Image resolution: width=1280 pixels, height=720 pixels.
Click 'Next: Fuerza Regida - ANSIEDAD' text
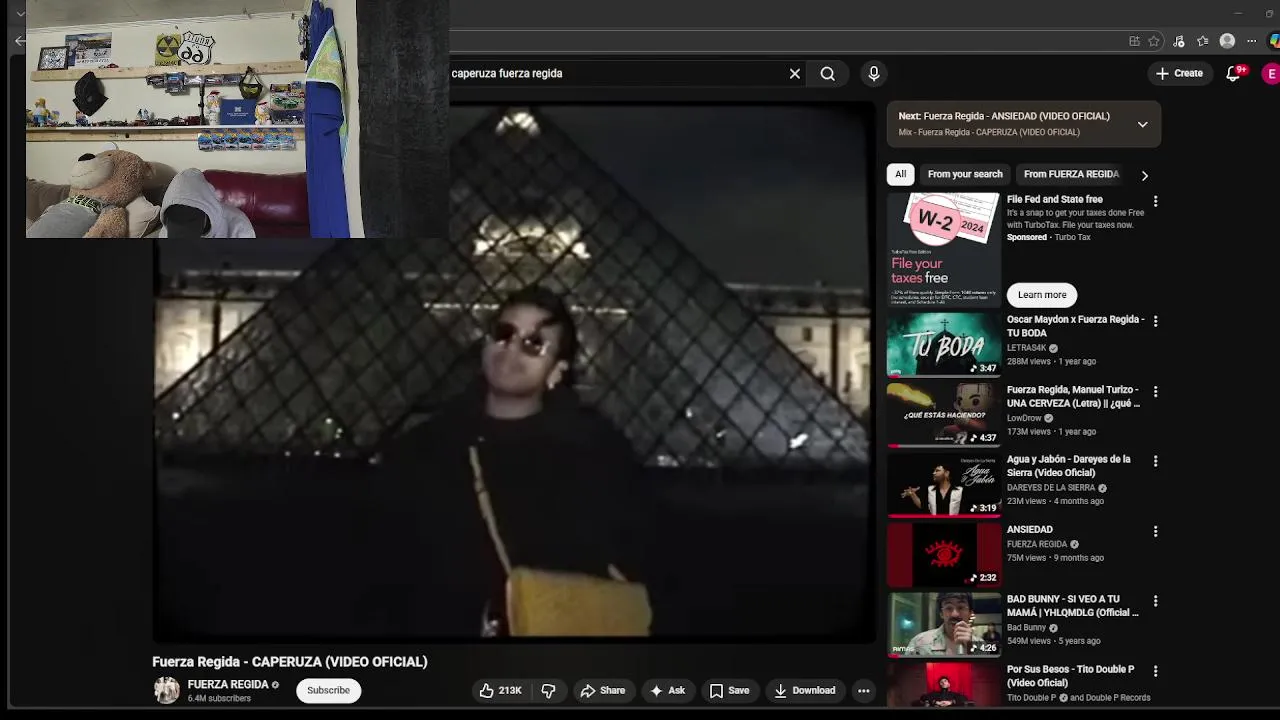point(1004,116)
